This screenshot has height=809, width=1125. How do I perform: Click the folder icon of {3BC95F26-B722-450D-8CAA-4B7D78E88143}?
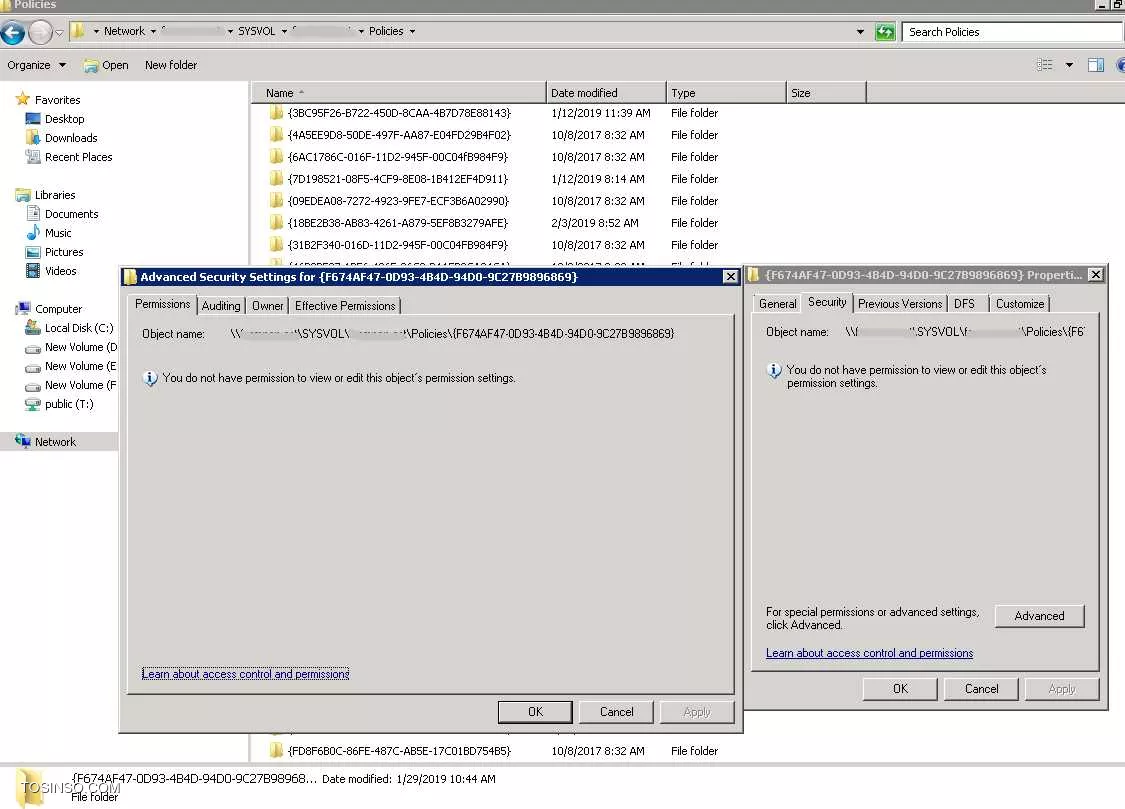tap(276, 113)
